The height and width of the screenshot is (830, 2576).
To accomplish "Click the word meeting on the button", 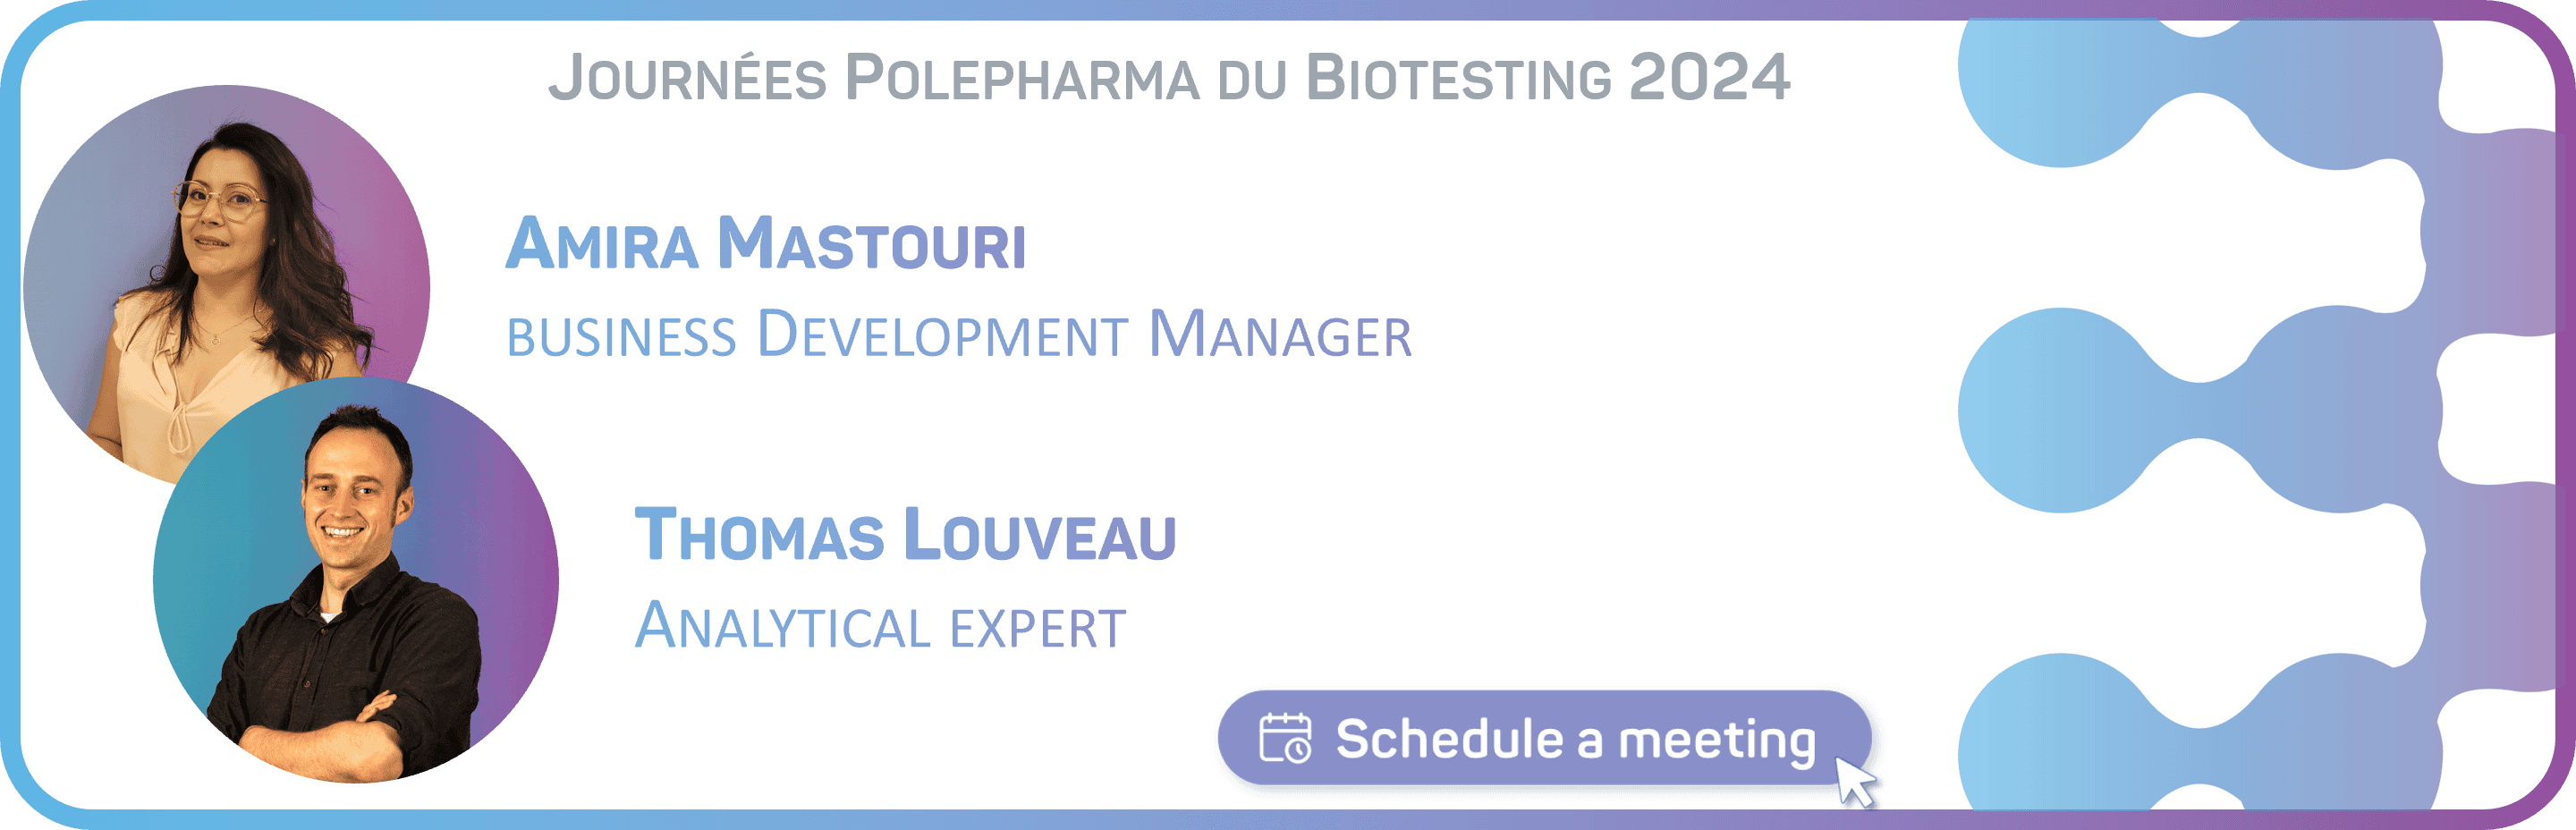I will coord(1716,740).
